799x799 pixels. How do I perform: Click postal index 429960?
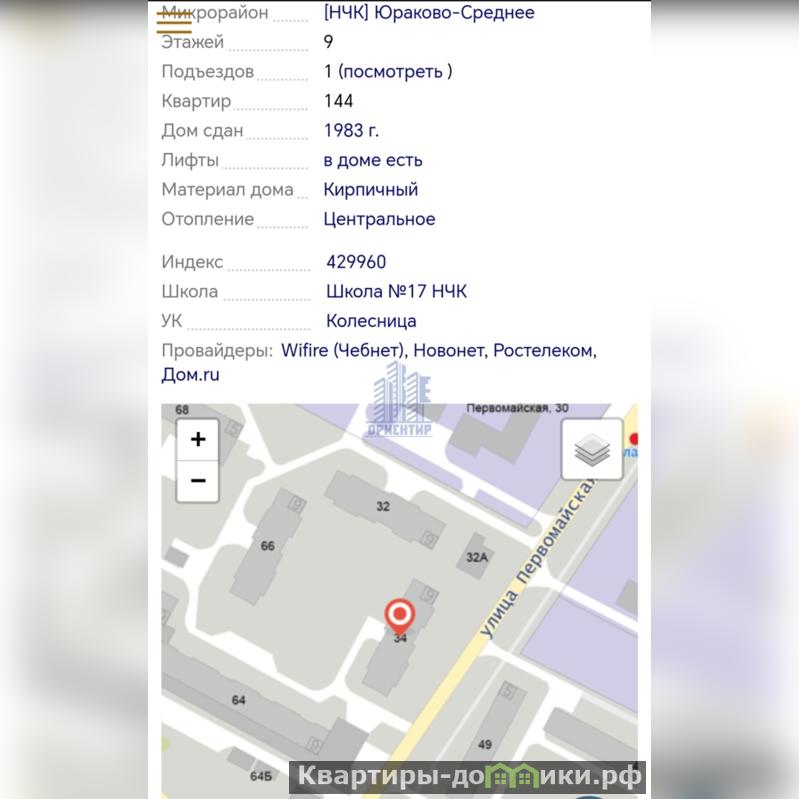356,262
